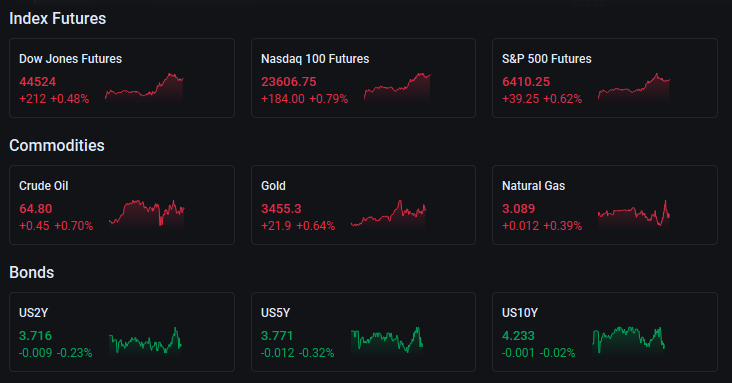732x383 pixels.
Task: Open the US10Y bond card
Action: (605, 332)
